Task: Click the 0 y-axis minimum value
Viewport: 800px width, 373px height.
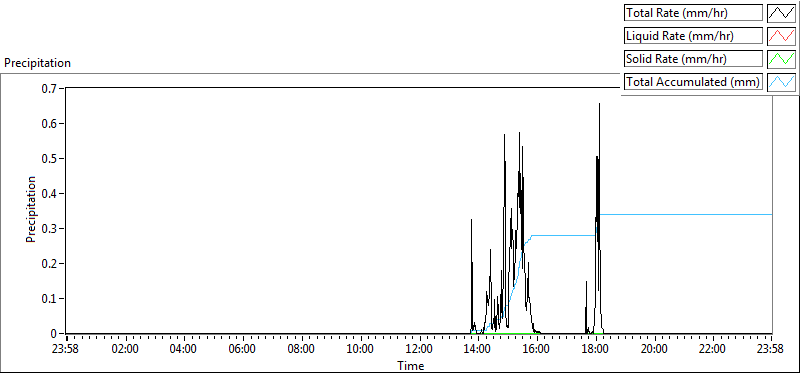Action: pyautogui.click(x=55, y=334)
